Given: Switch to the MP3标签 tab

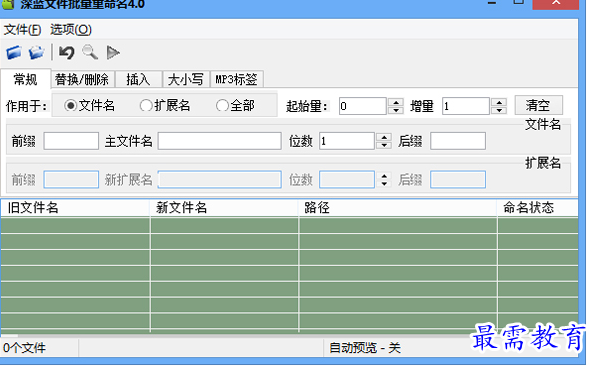Looking at the screenshot, I should [x=237, y=80].
